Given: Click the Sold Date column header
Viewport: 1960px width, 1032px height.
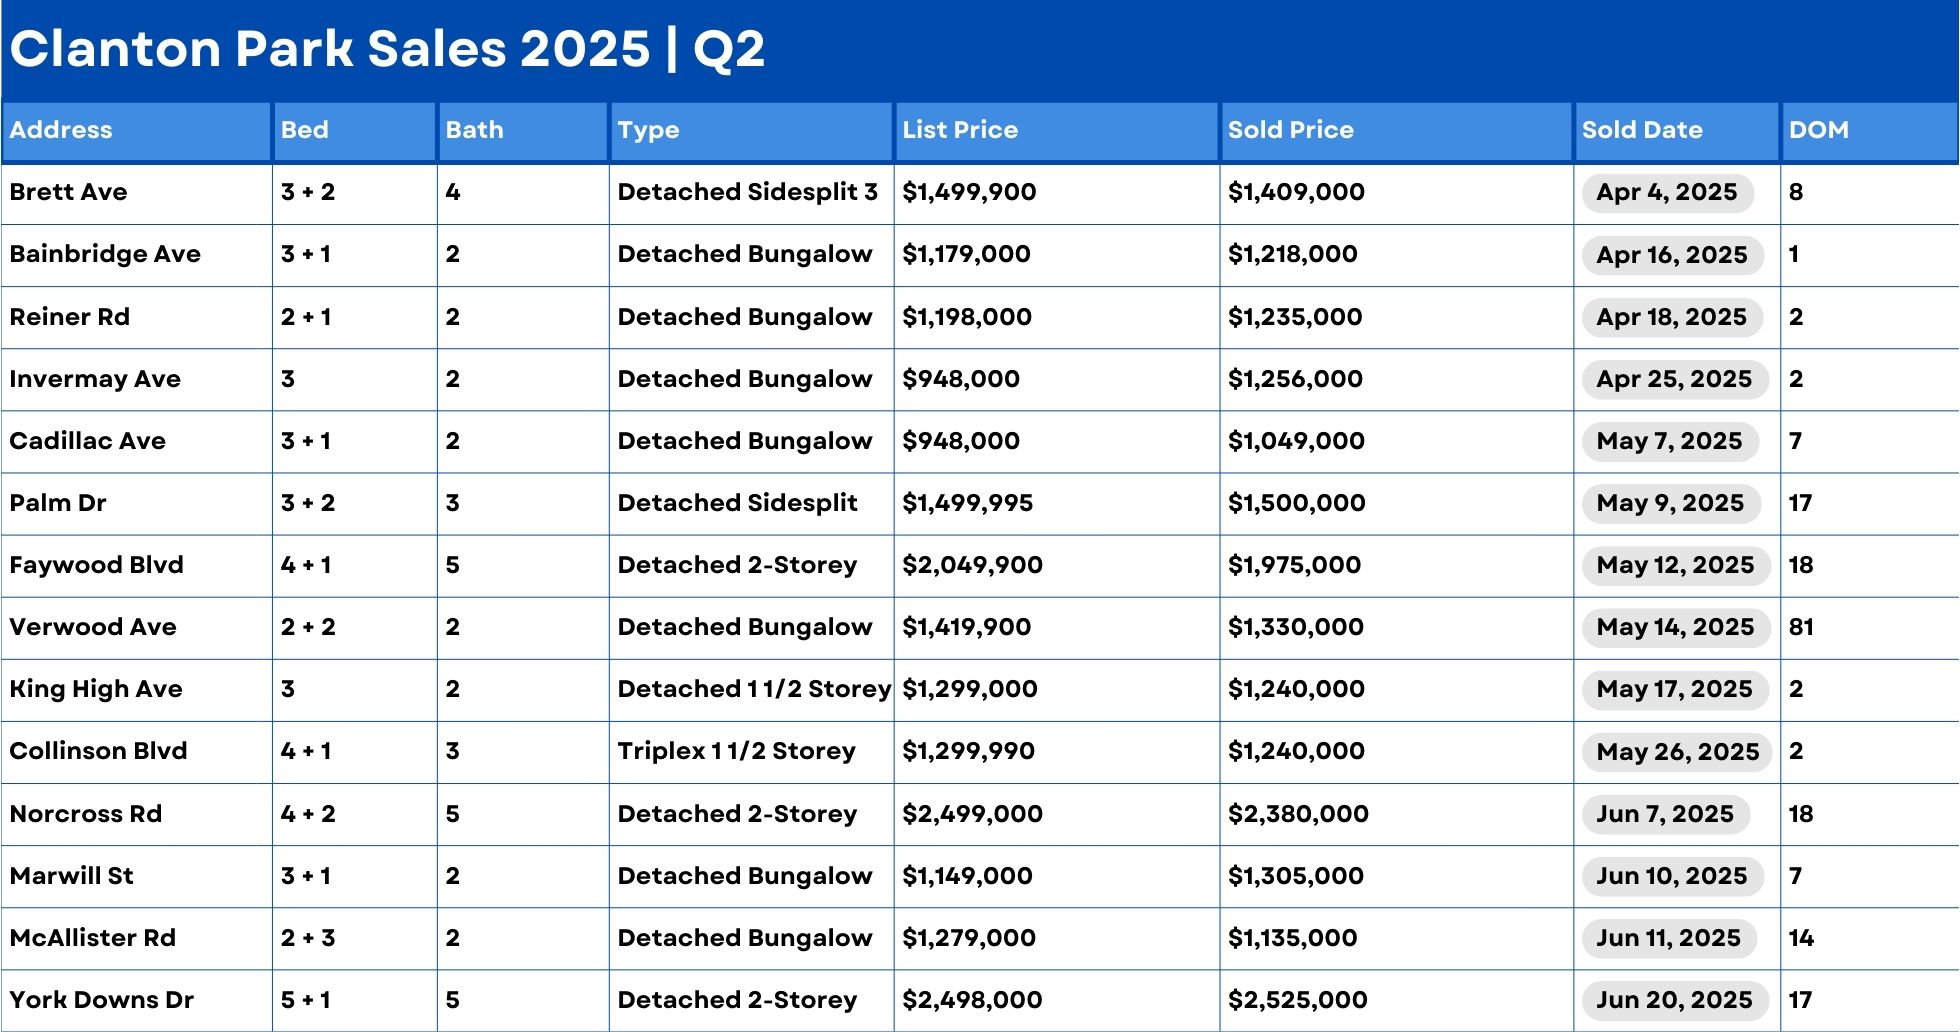Looking at the screenshot, I should (x=1641, y=130).
